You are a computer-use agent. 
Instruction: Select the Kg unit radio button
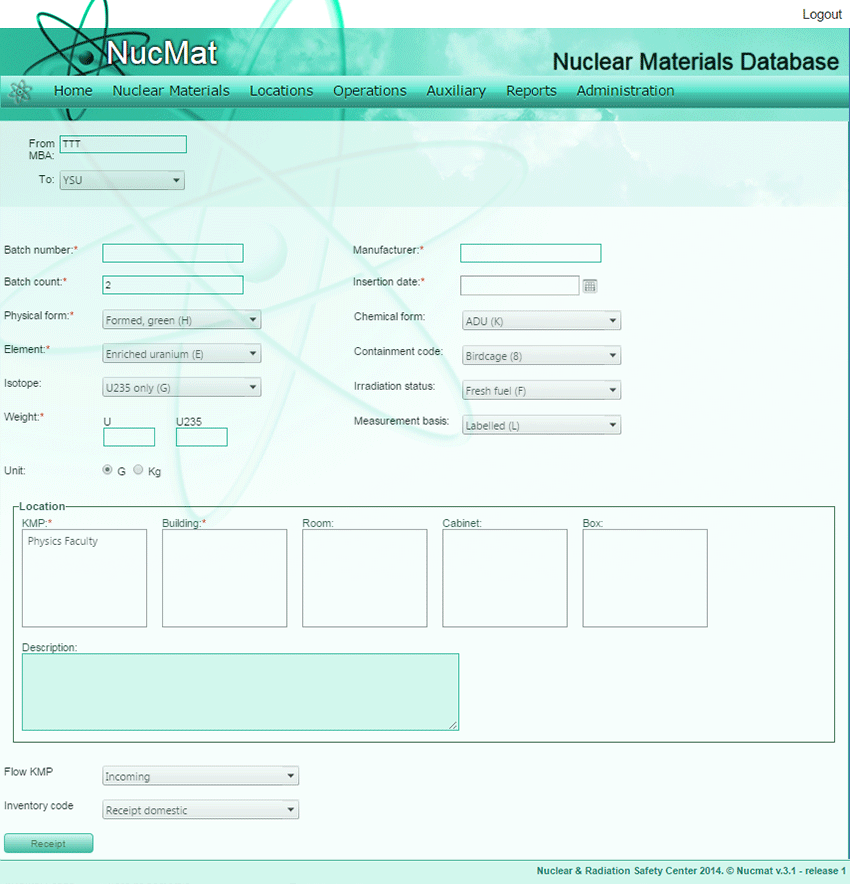tap(138, 470)
